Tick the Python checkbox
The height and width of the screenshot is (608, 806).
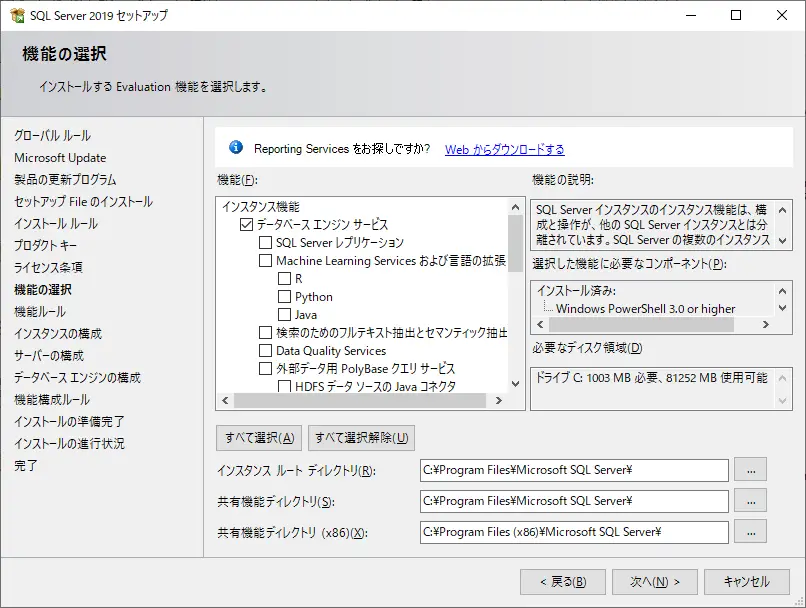pyautogui.click(x=284, y=297)
